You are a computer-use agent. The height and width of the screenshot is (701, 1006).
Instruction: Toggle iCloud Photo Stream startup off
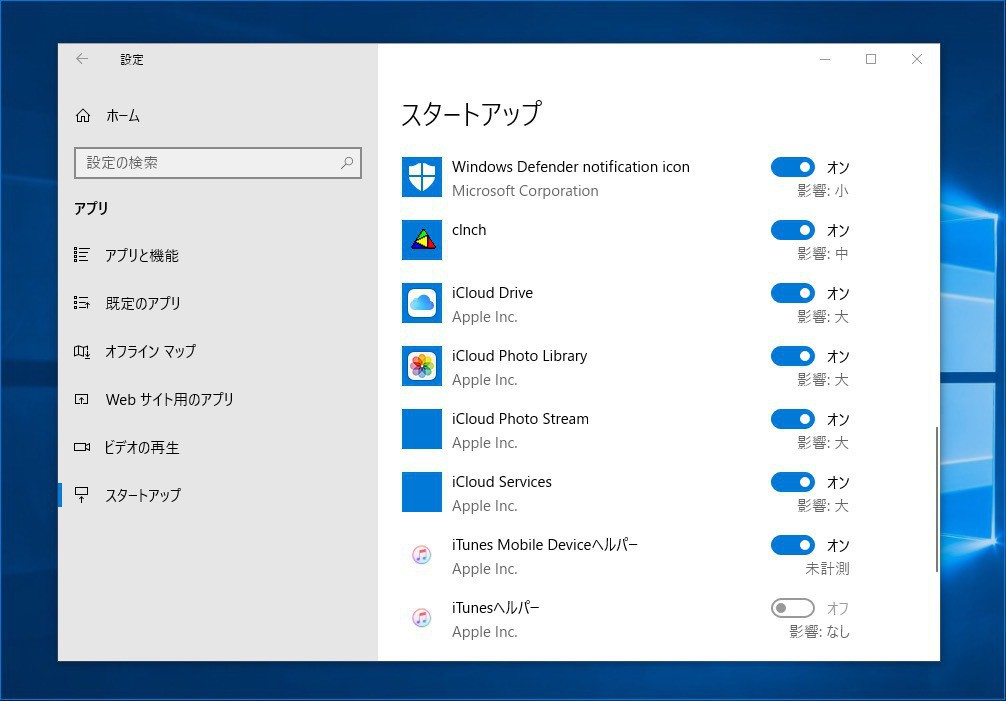point(792,419)
